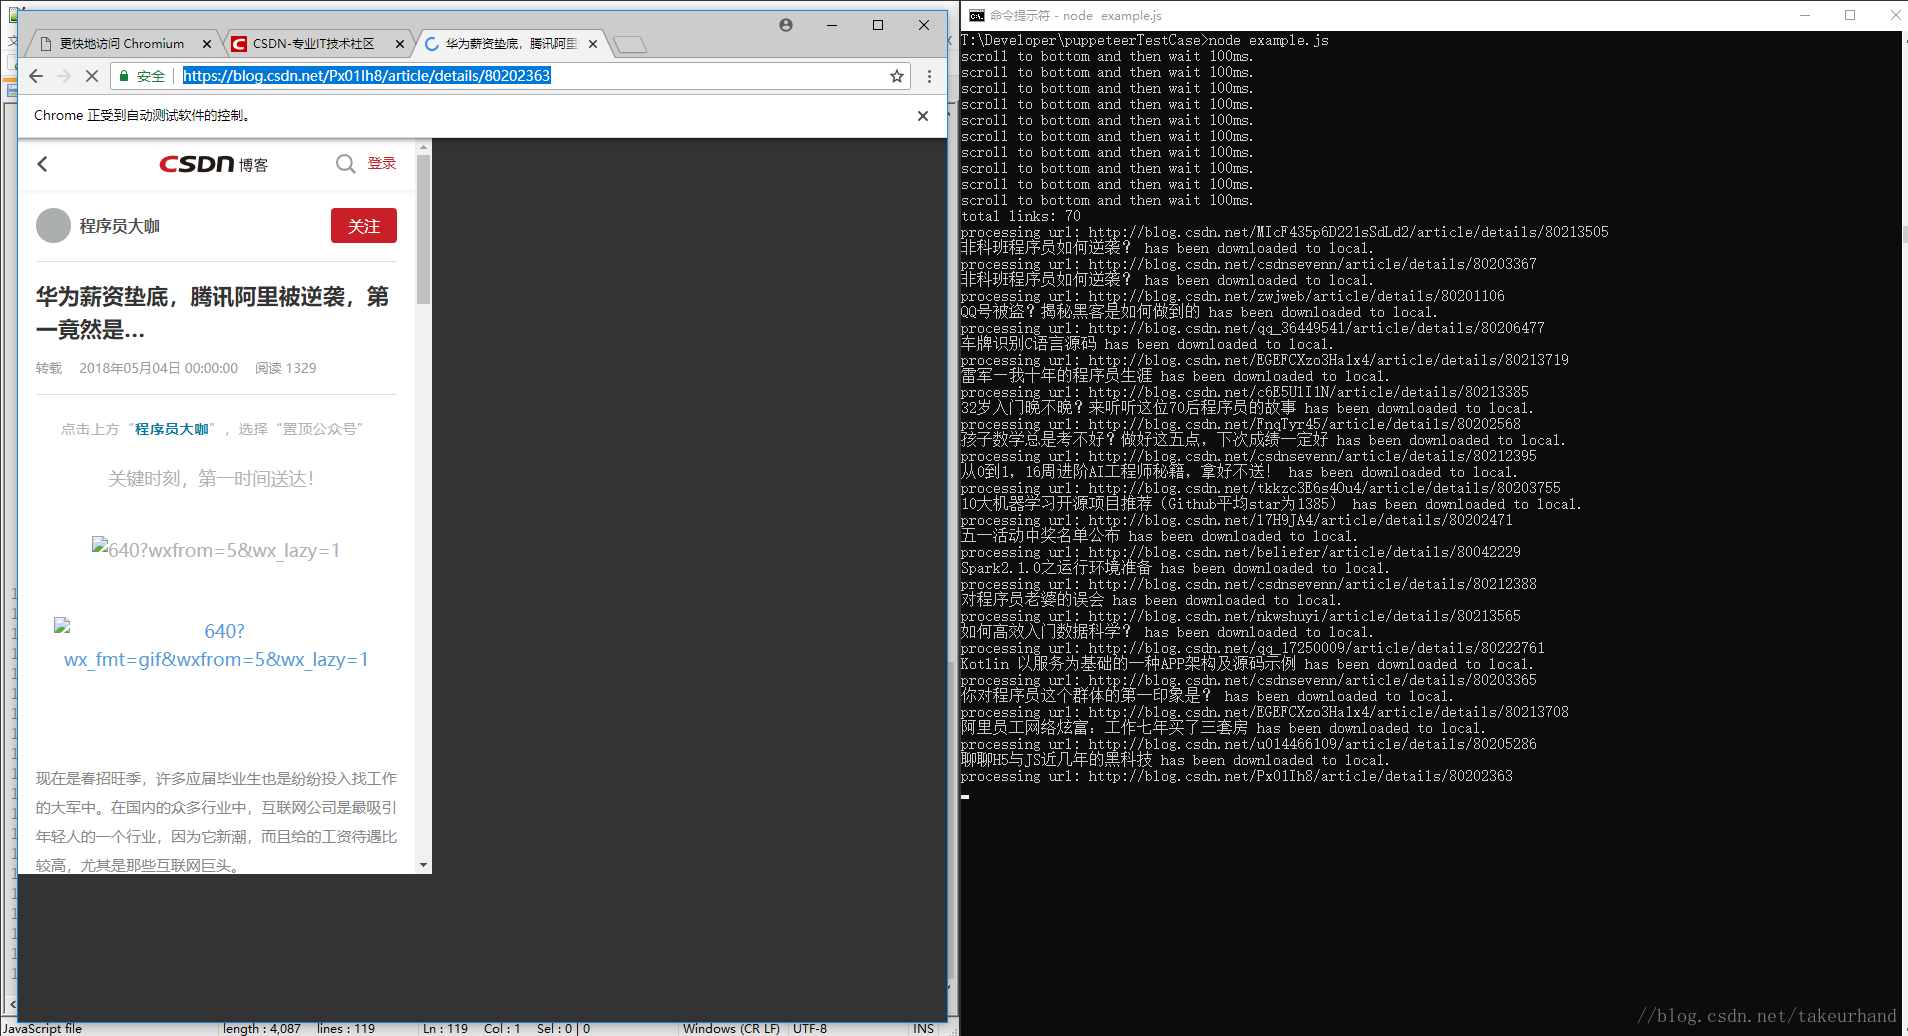Click the 'Sel : 0 | 0' status entry
This screenshot has width=1908, height=1036.
[563, 1028]
